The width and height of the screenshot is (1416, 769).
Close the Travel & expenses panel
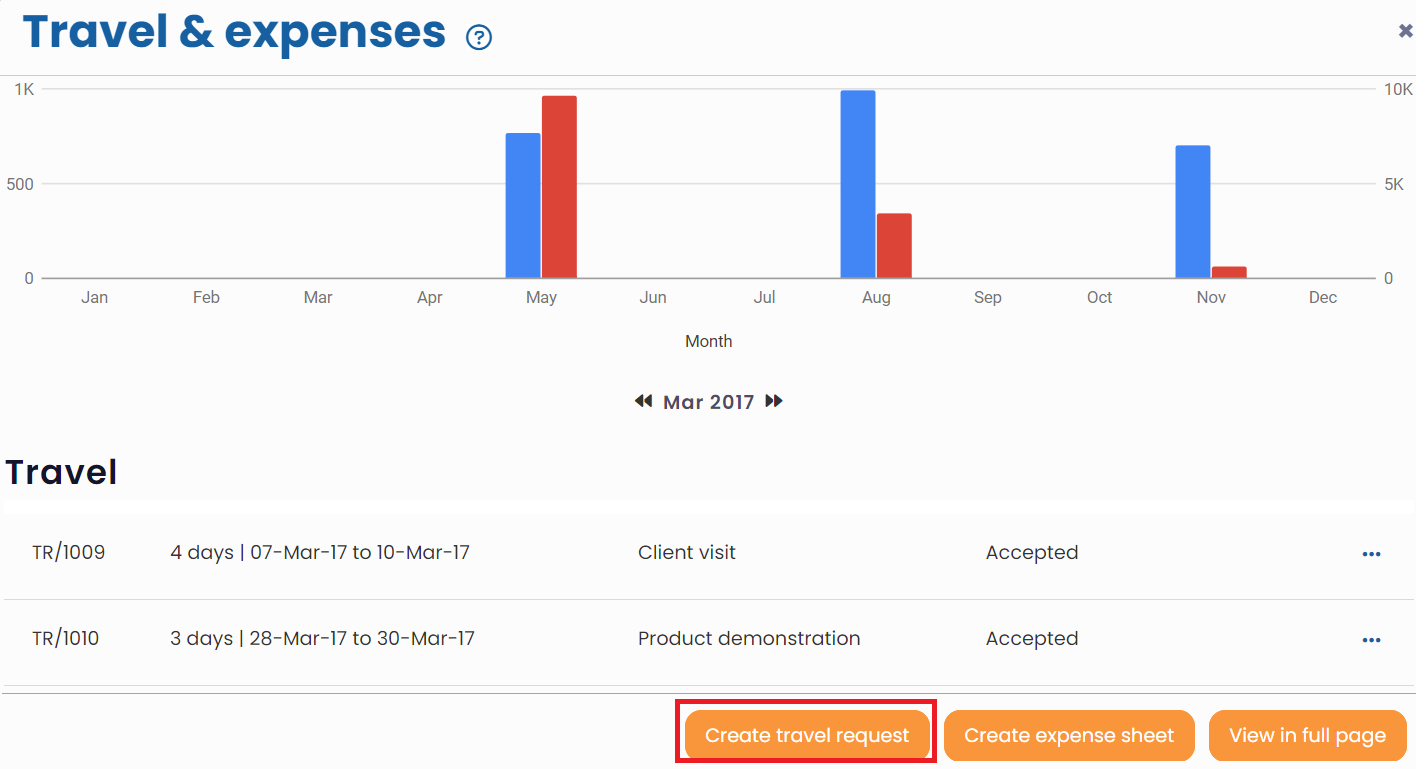[1405, 31]
